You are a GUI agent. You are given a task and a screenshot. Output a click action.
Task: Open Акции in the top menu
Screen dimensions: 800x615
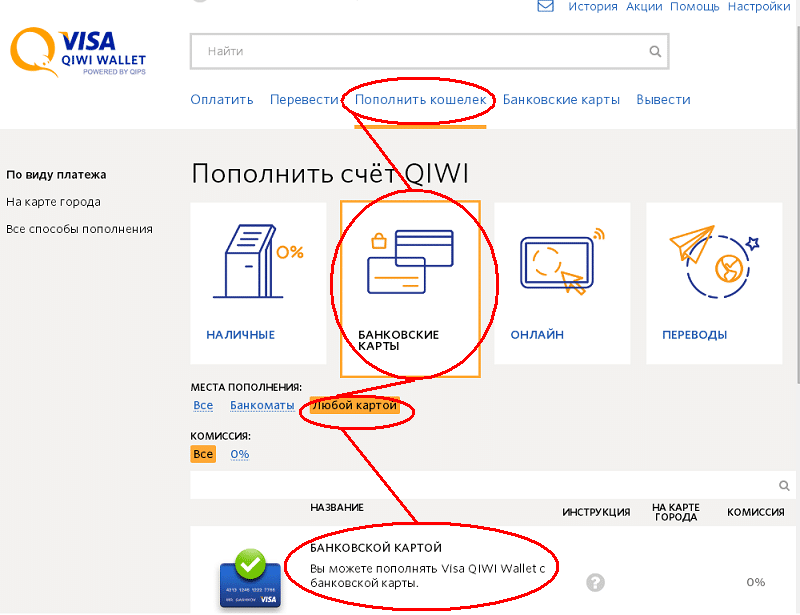(644, 7)
